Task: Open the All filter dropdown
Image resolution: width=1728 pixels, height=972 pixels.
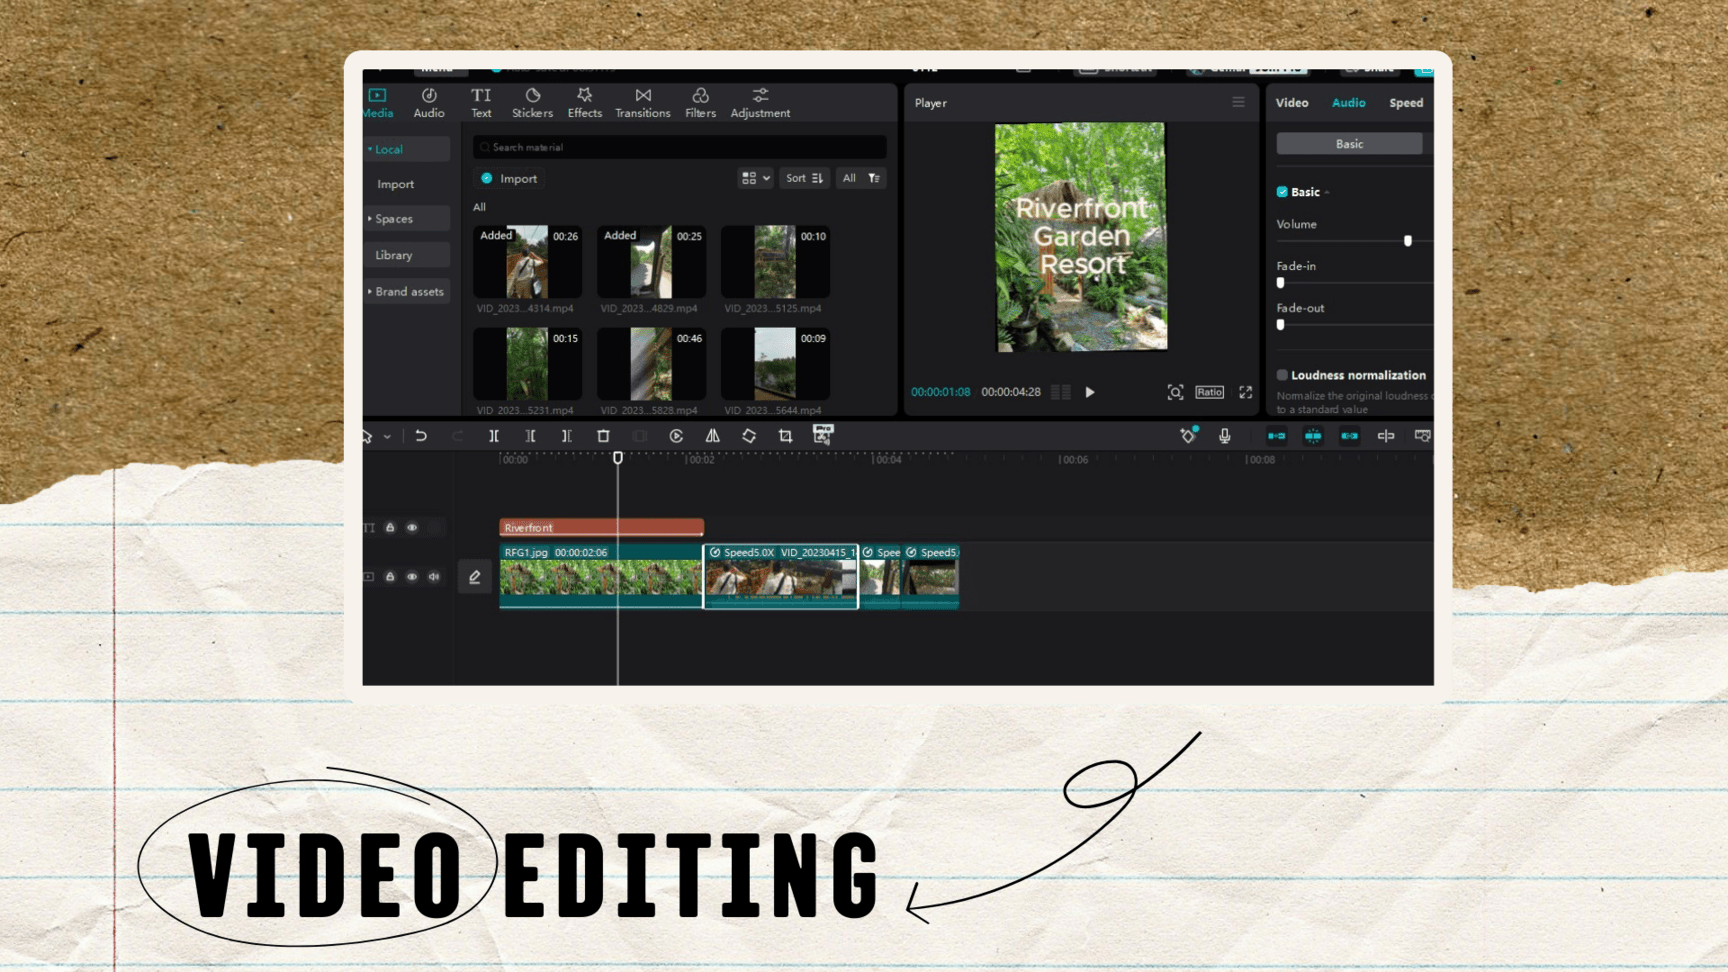Action: coord(860,178)
